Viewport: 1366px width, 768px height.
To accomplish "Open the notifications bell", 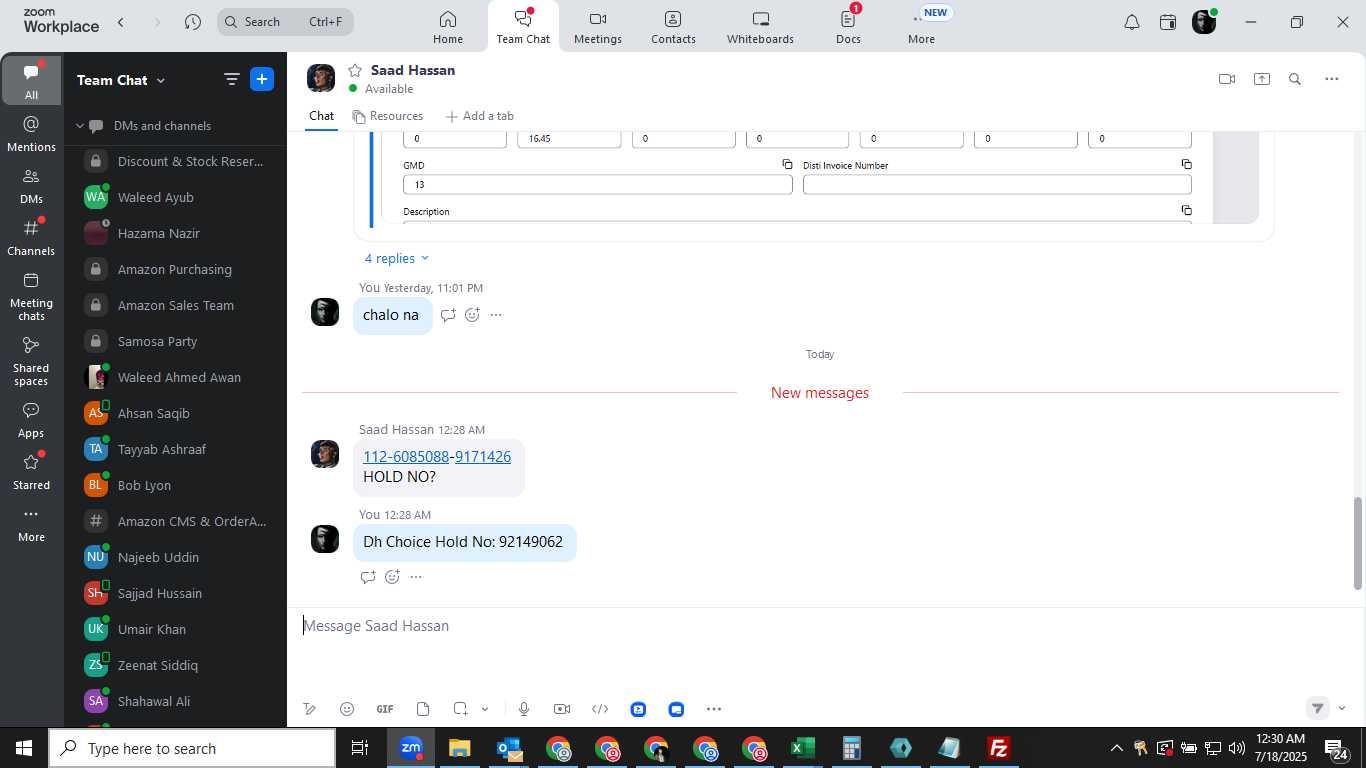I will (1132, 22).
